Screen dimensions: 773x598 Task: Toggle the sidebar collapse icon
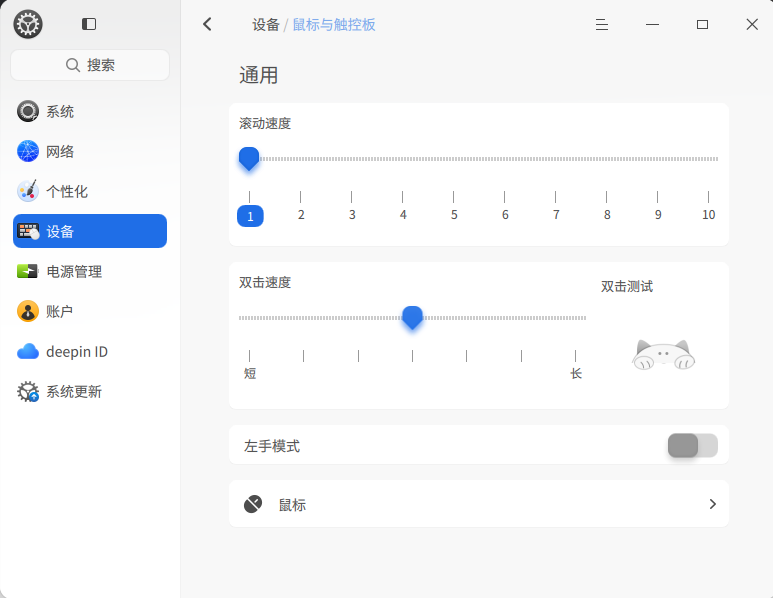pyautogui.click(x=89, y=24)
